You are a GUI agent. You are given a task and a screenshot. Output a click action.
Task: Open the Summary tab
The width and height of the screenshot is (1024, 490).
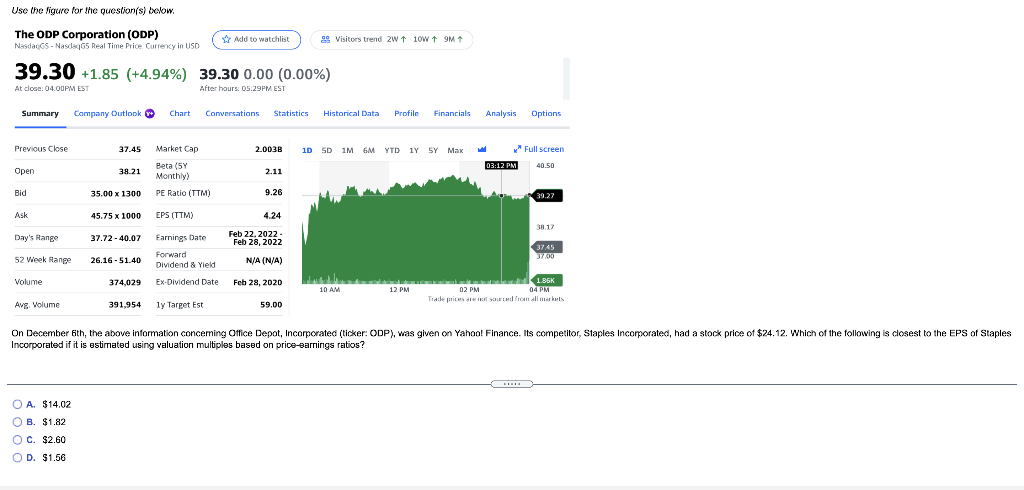point(40,114)
